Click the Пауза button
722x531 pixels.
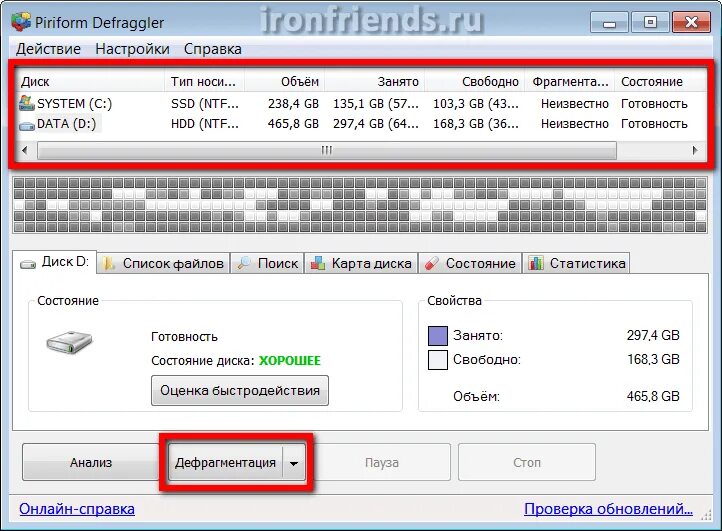382,462
